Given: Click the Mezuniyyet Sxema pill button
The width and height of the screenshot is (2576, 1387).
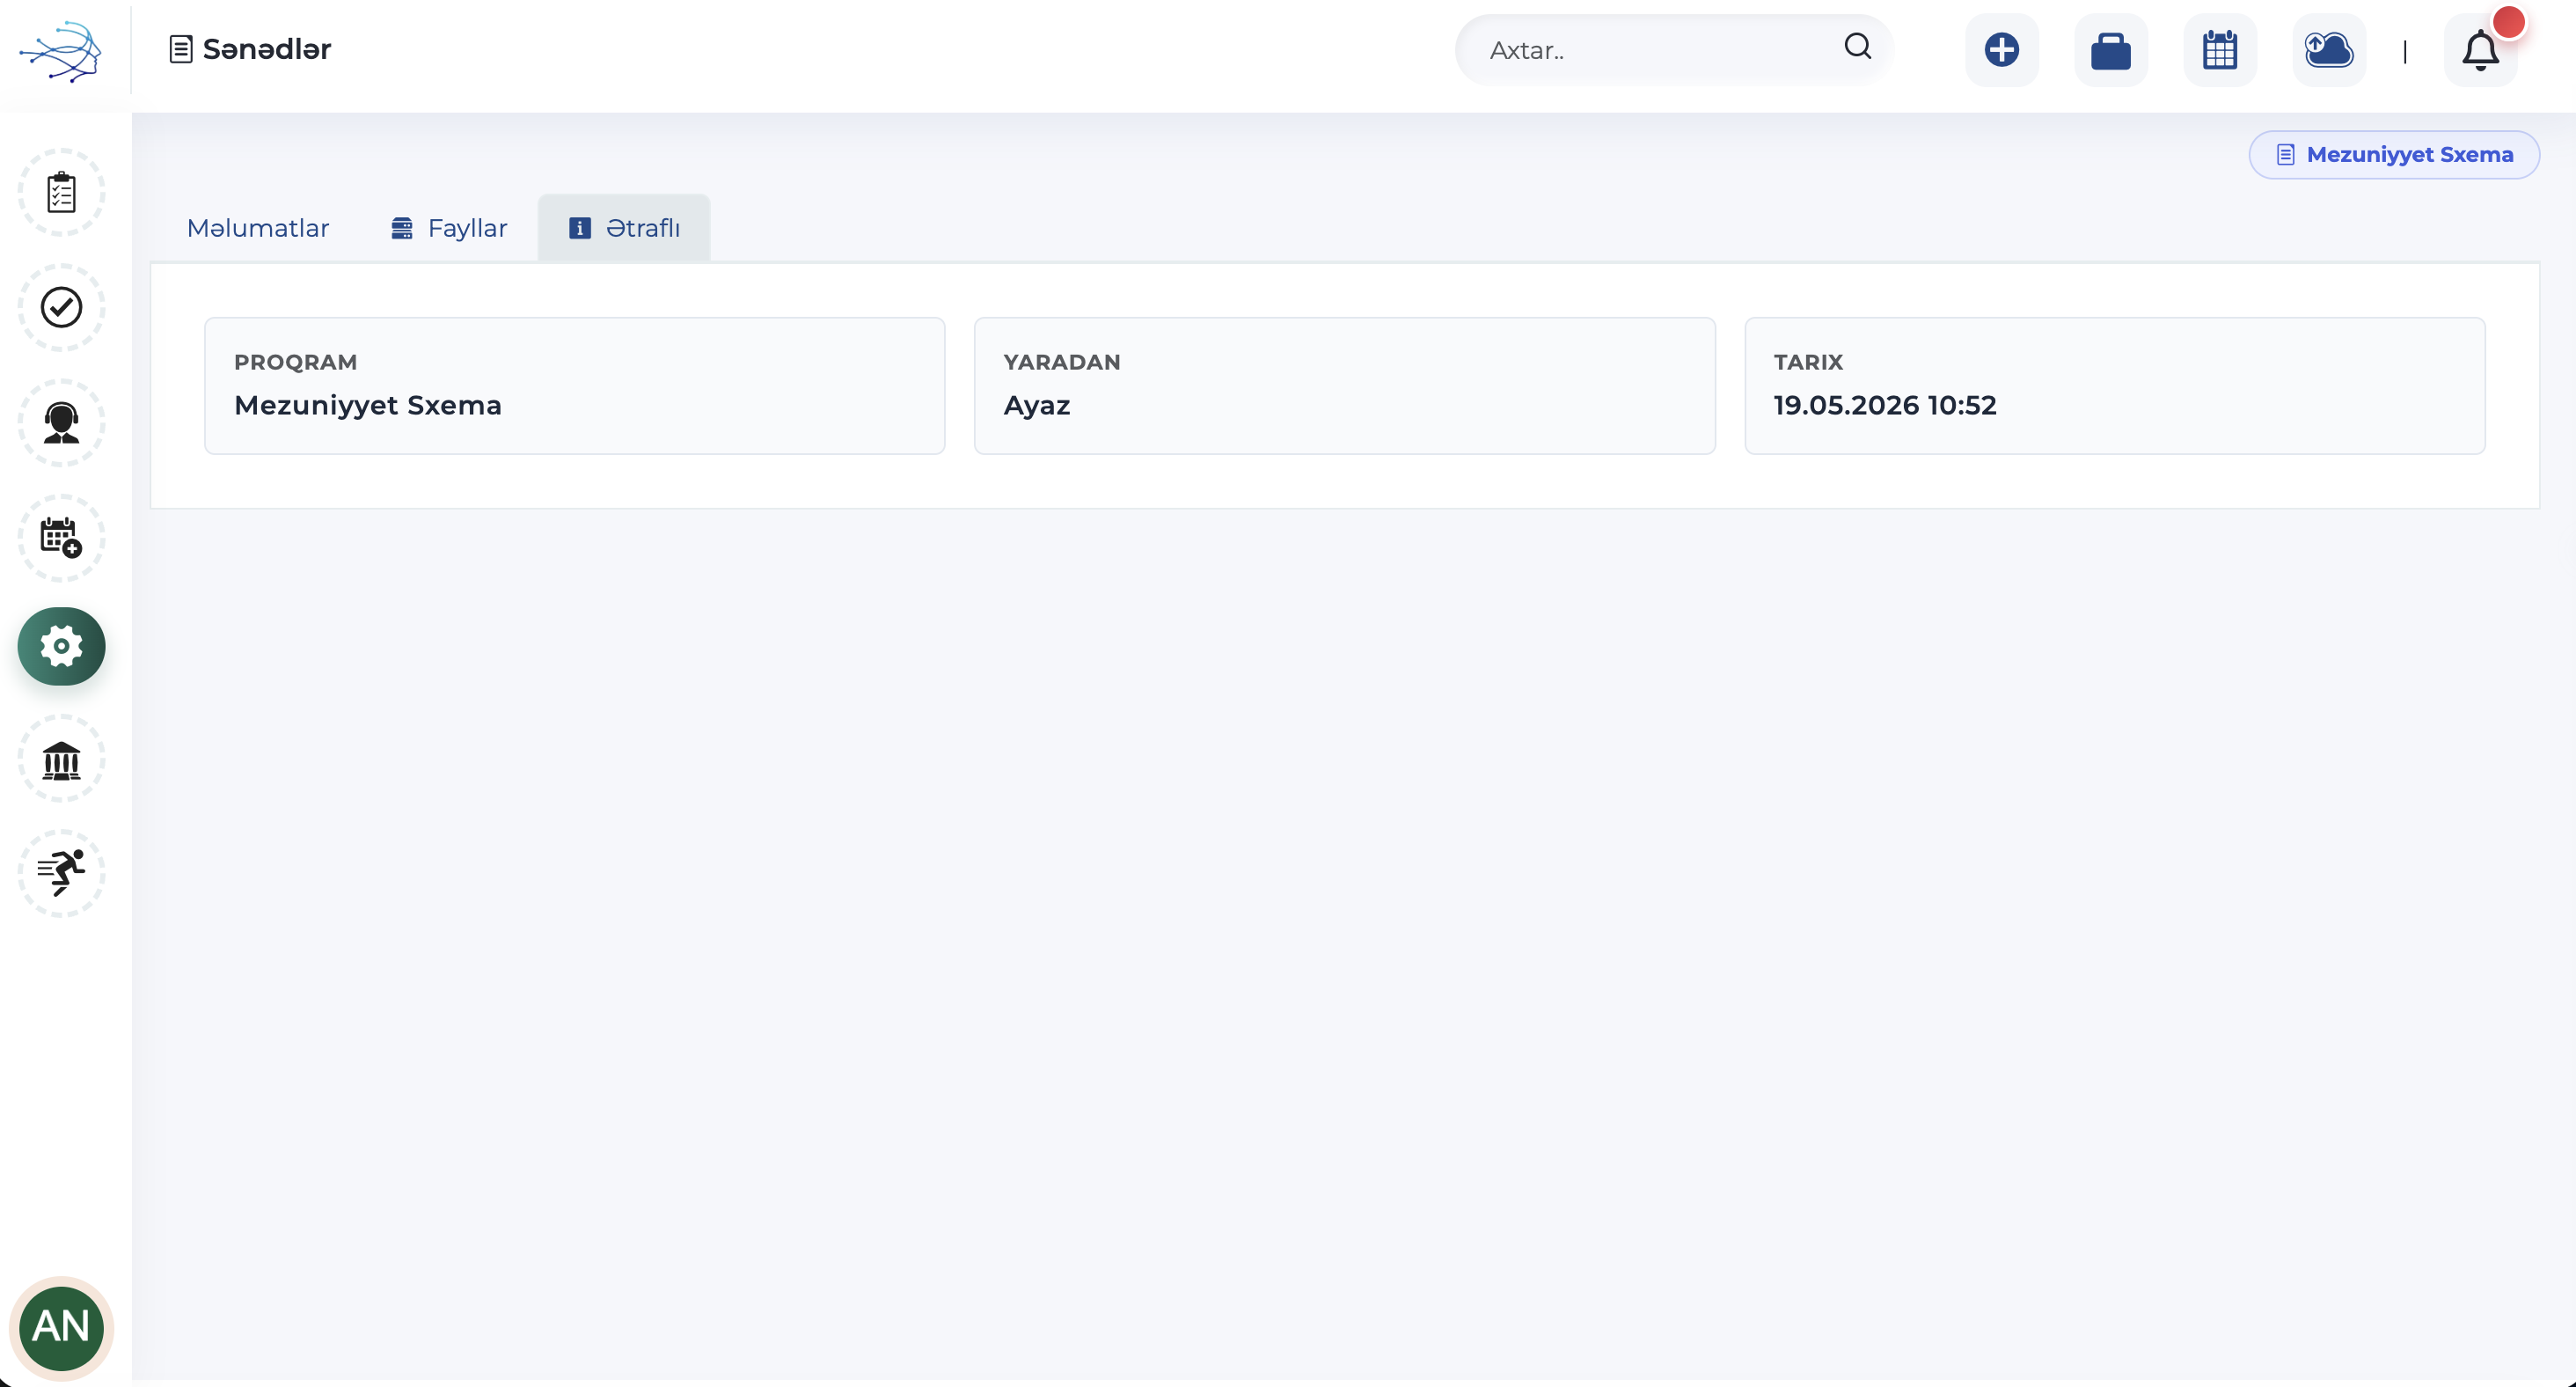Looking at the screenshot, I should pyautogui.click(x=2394, y=155).
